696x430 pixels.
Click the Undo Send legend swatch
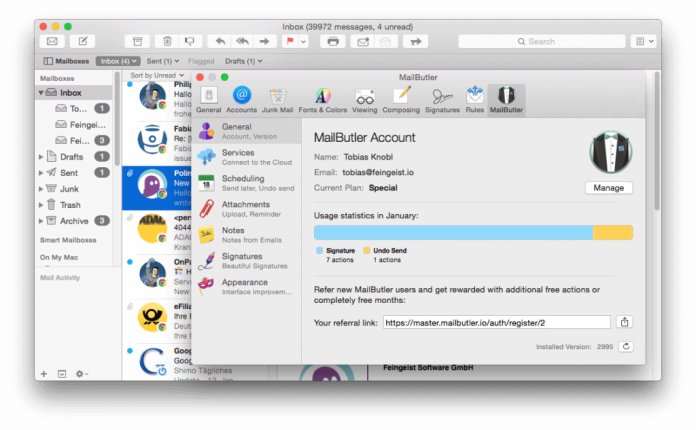coord(367,251)
